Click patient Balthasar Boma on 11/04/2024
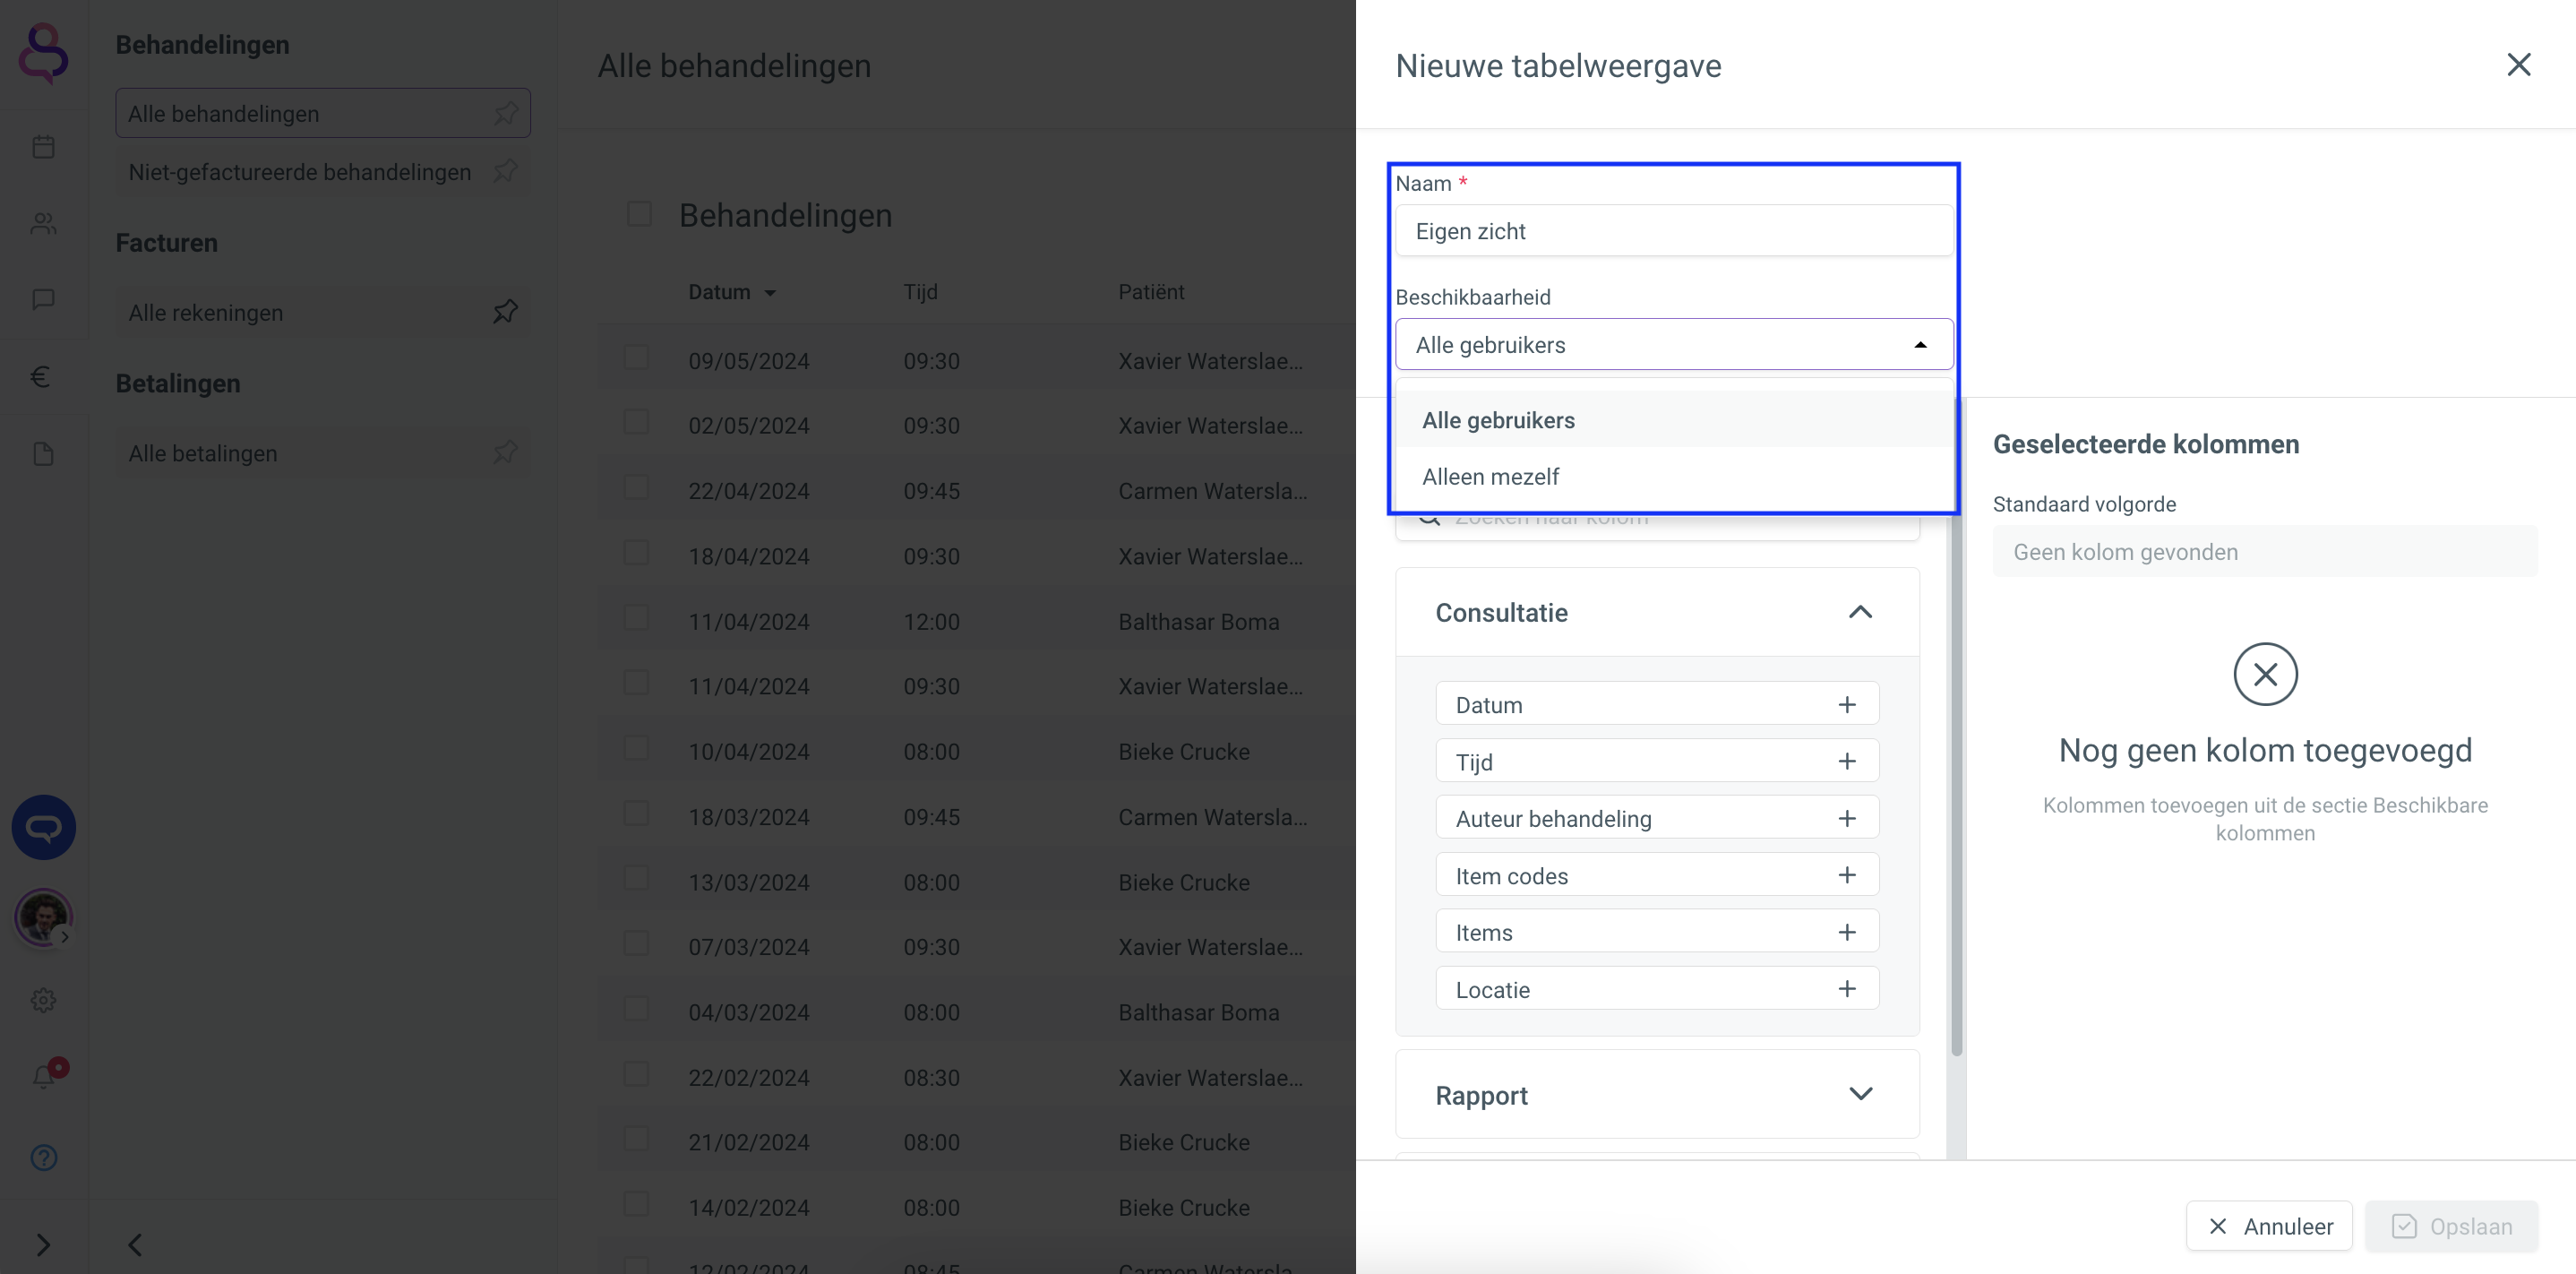Screen dimensions: 2576x1274 coord(1198,622)
